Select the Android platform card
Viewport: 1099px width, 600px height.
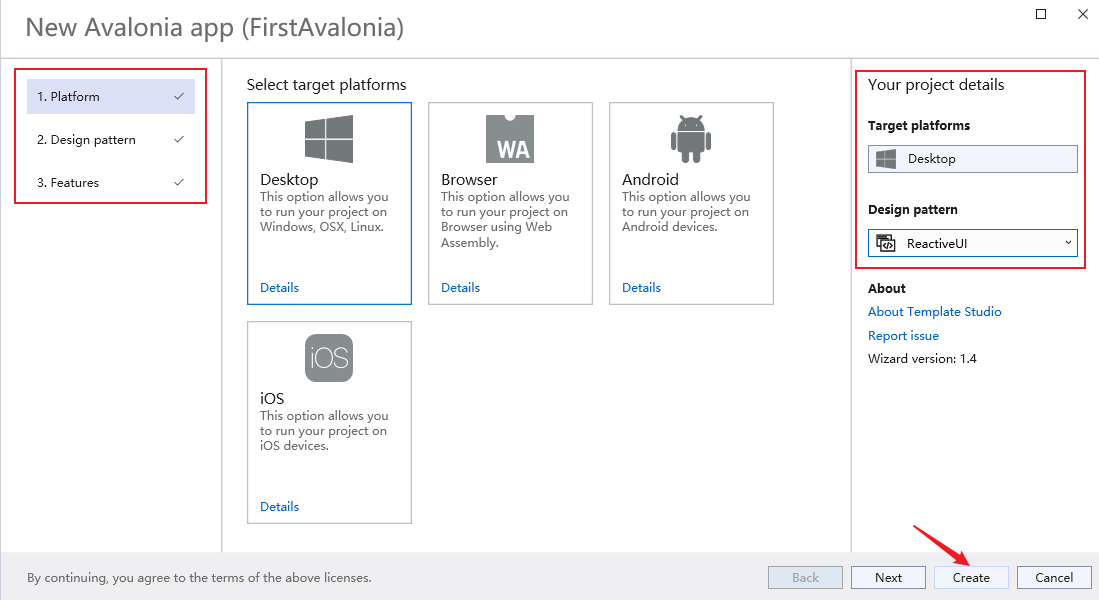[x=691, y=203]
